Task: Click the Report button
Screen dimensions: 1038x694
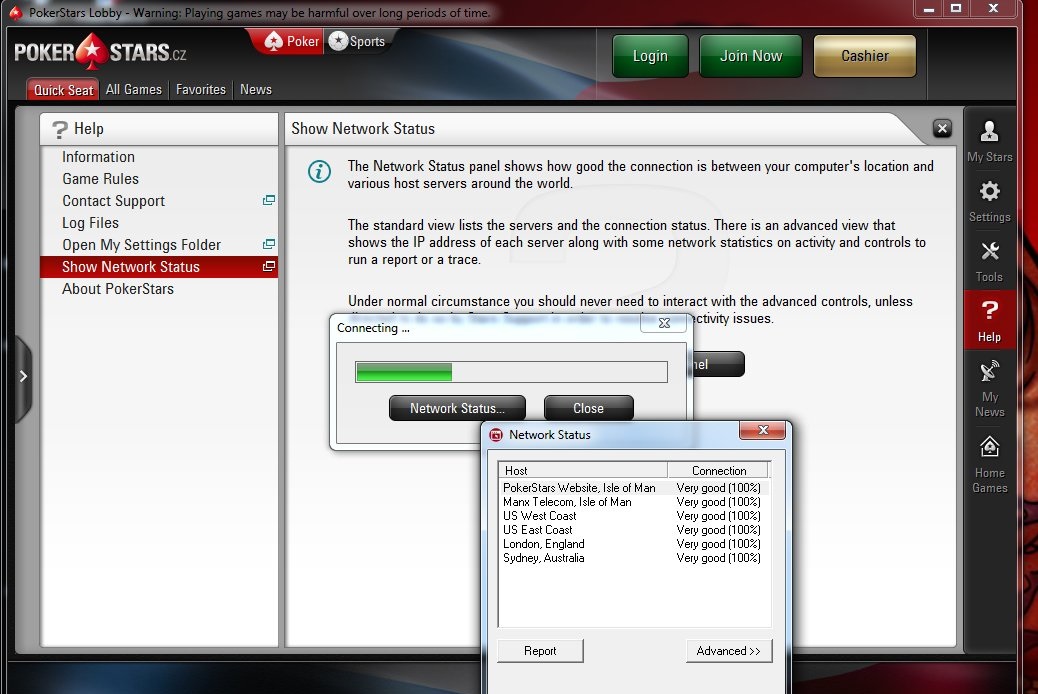Action: [x=540, y=651]
